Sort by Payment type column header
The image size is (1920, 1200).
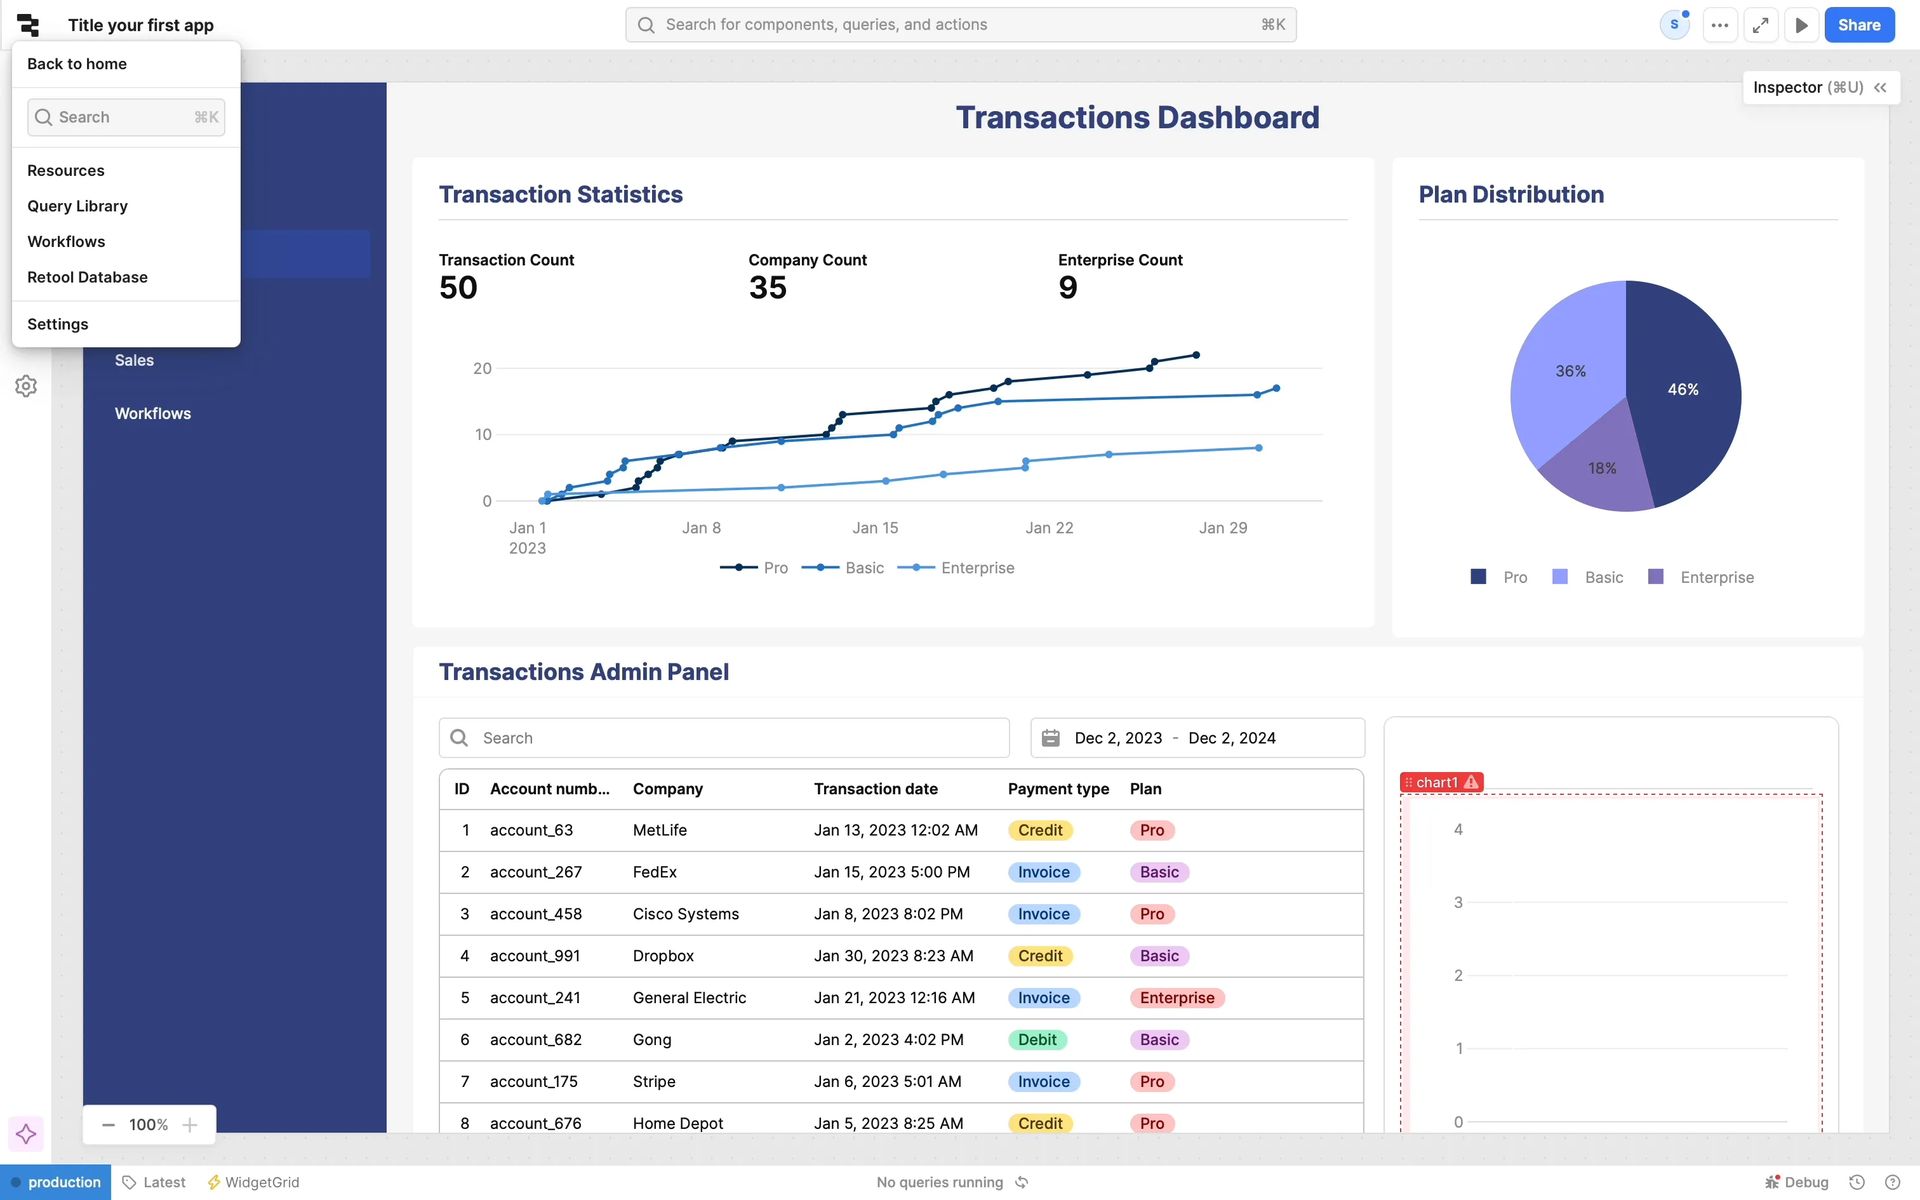[x=1058, y=789]
